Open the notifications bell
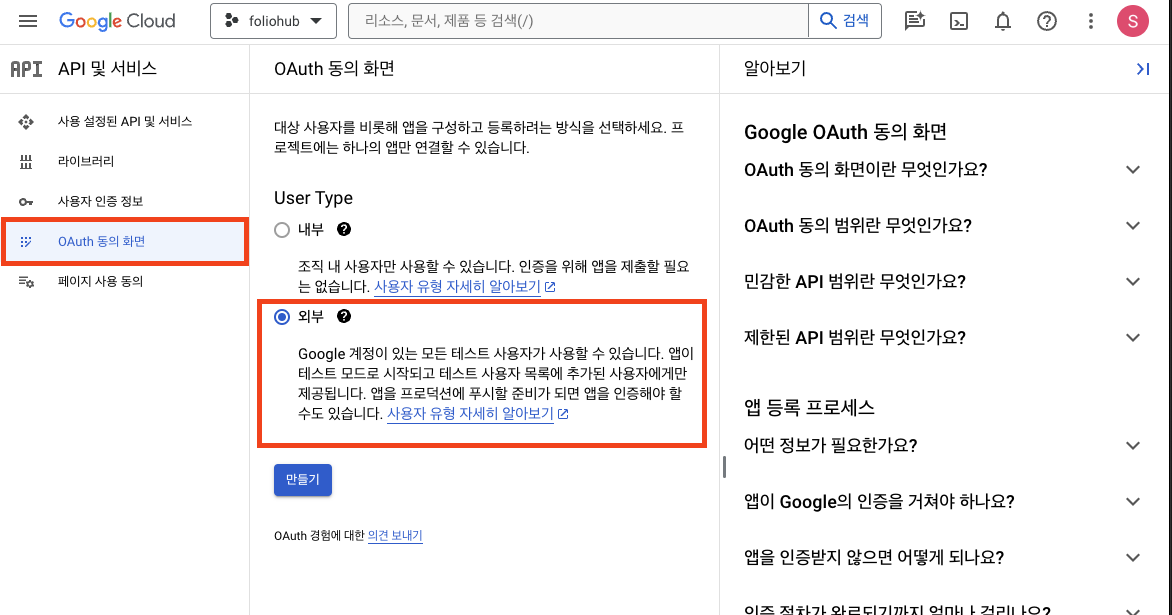 point(1003,21)
